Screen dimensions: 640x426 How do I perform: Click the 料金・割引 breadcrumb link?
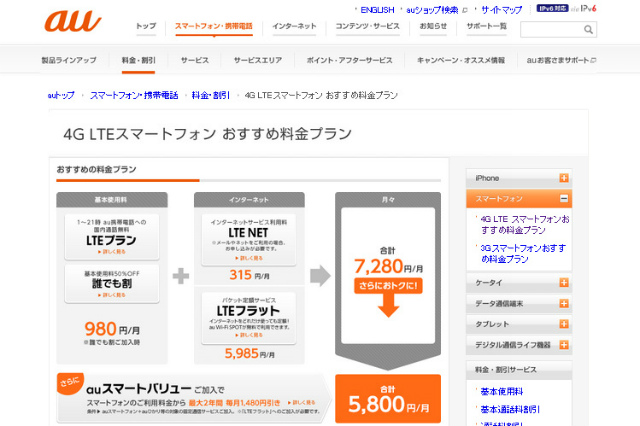click(211, 95)
